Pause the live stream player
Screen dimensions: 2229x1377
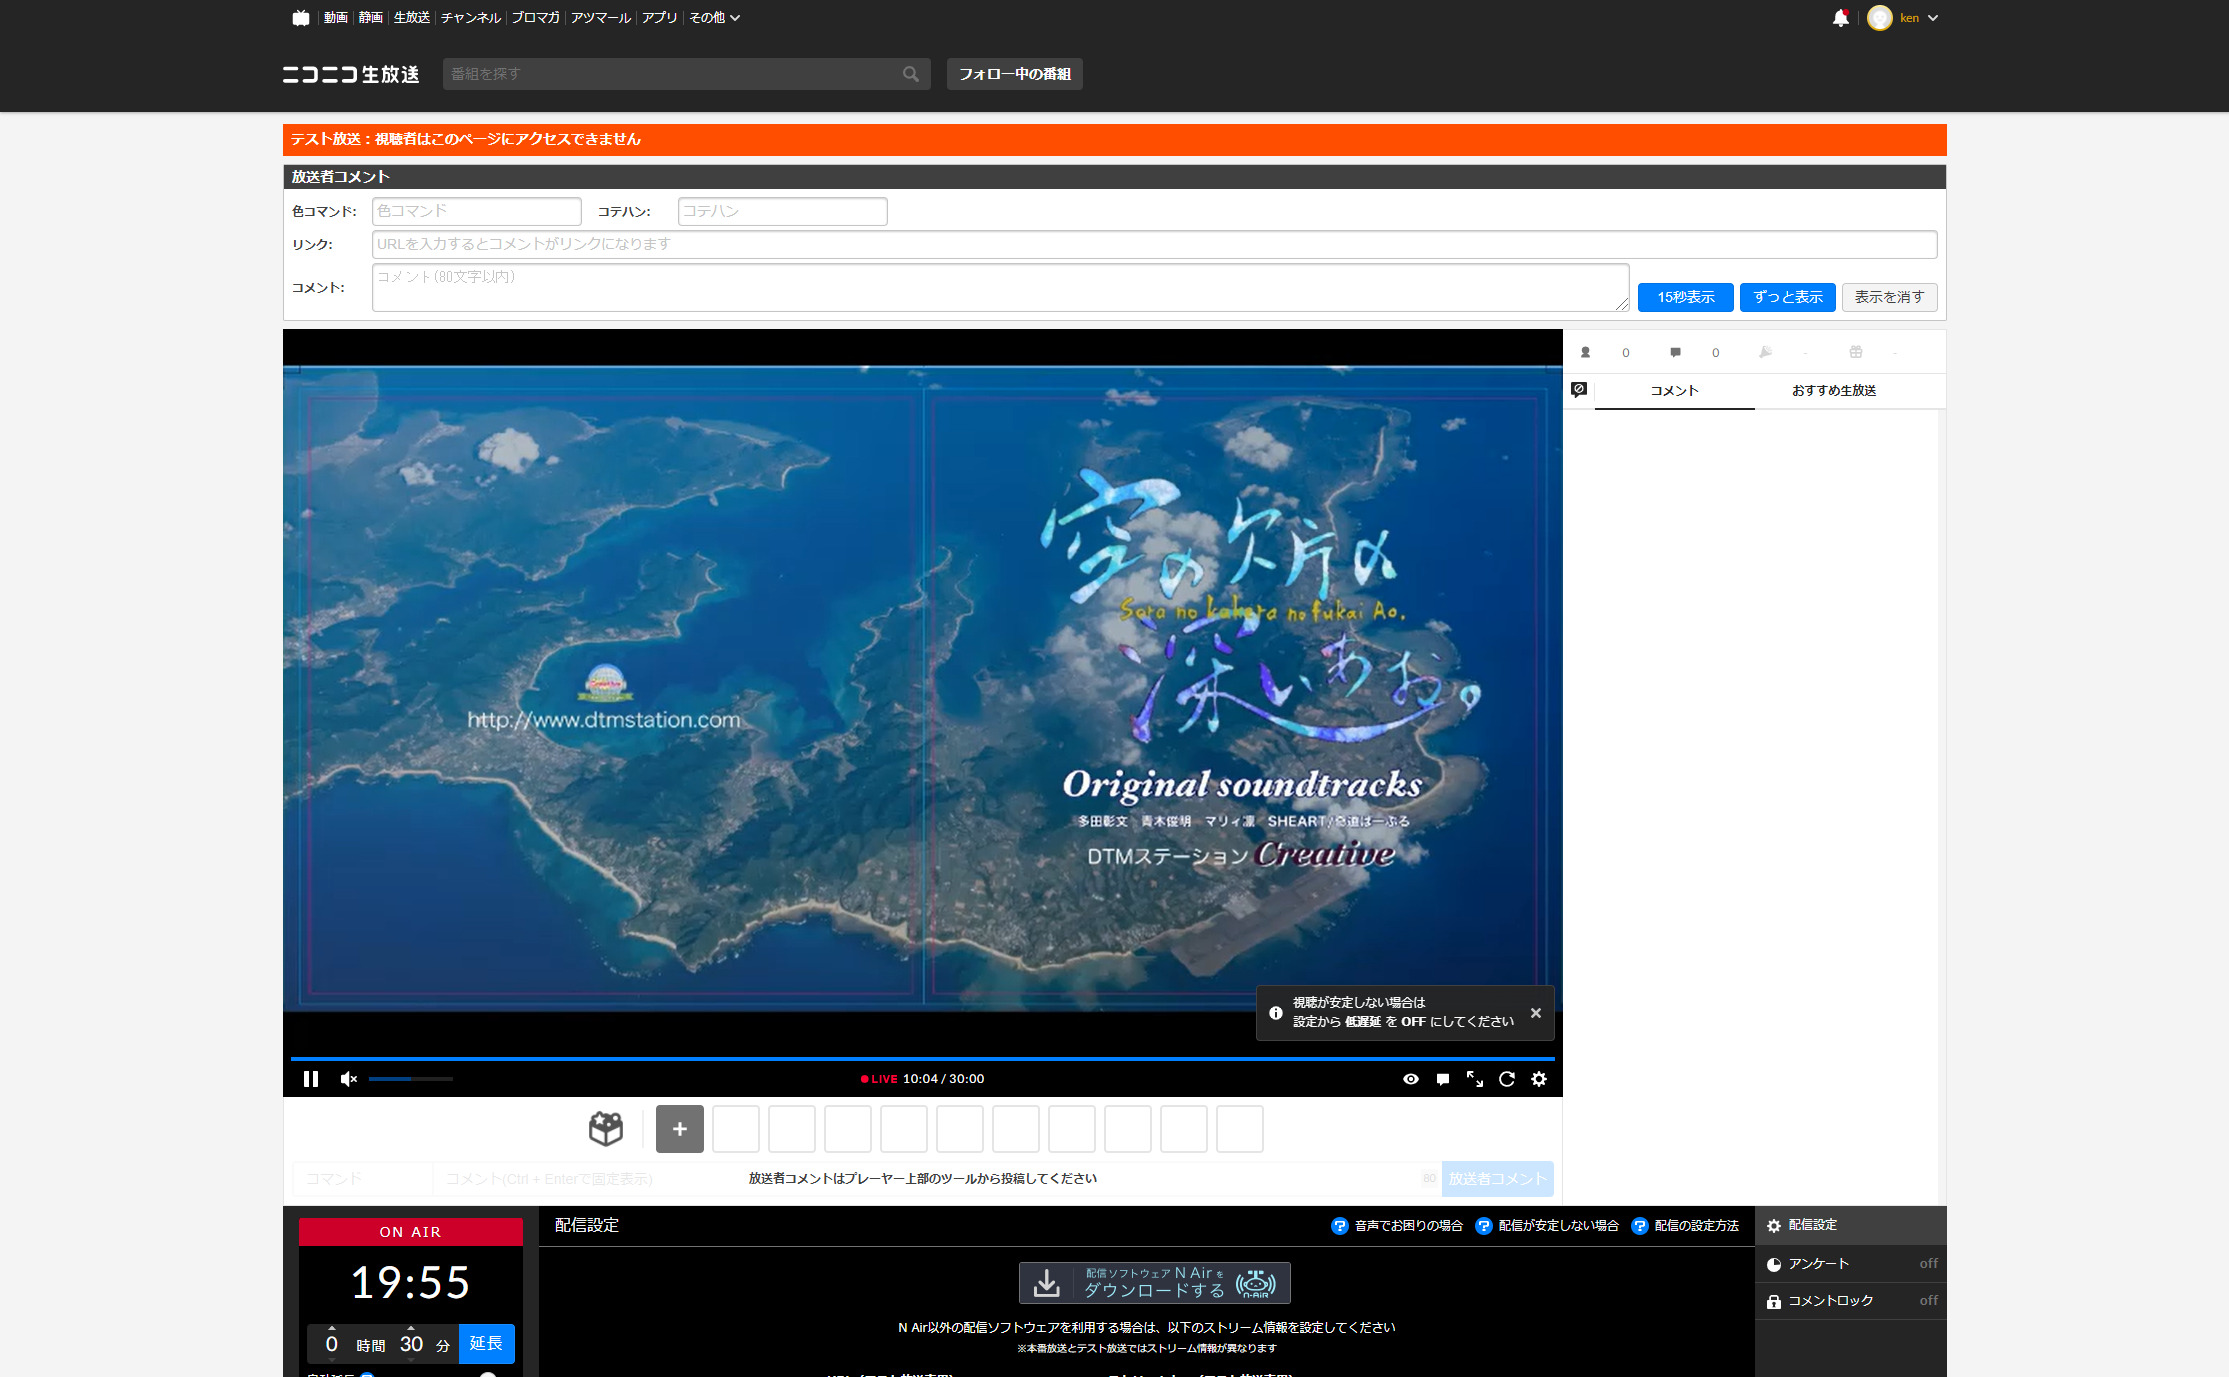click(311, 1079)
